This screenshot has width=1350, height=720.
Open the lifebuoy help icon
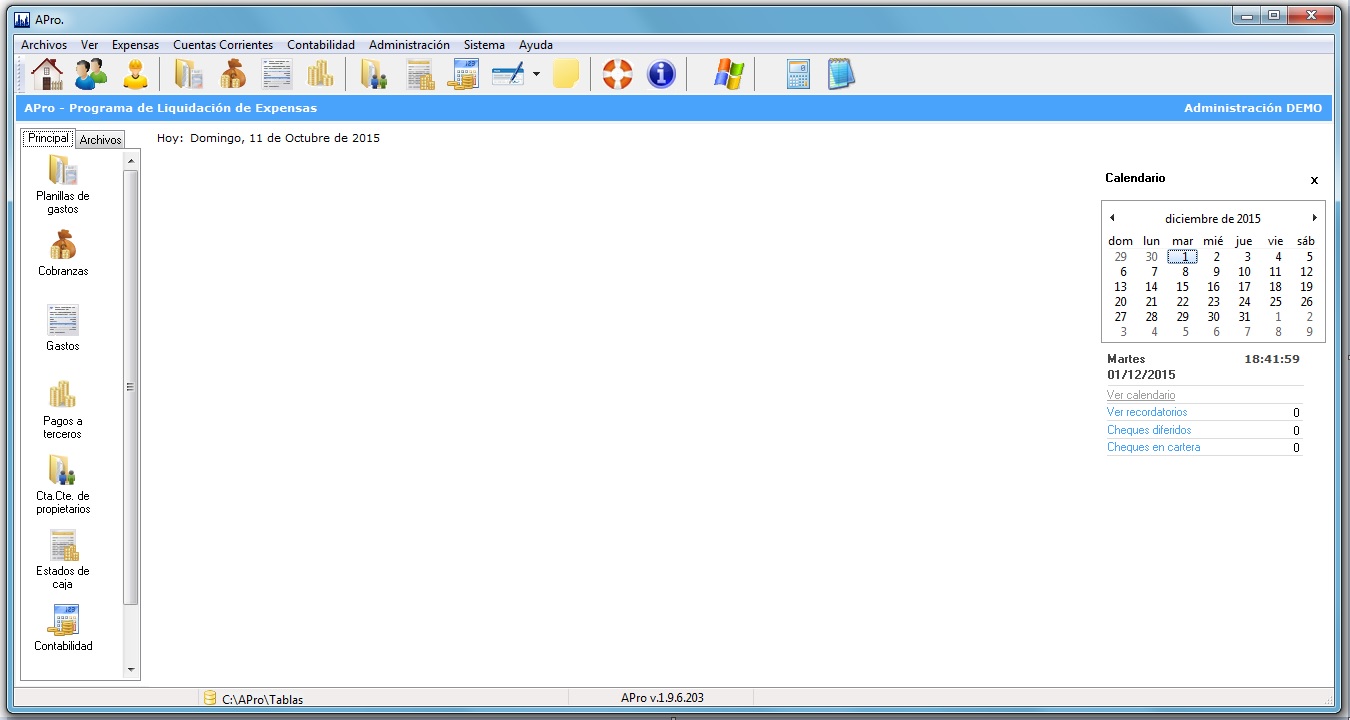point(618,74)
